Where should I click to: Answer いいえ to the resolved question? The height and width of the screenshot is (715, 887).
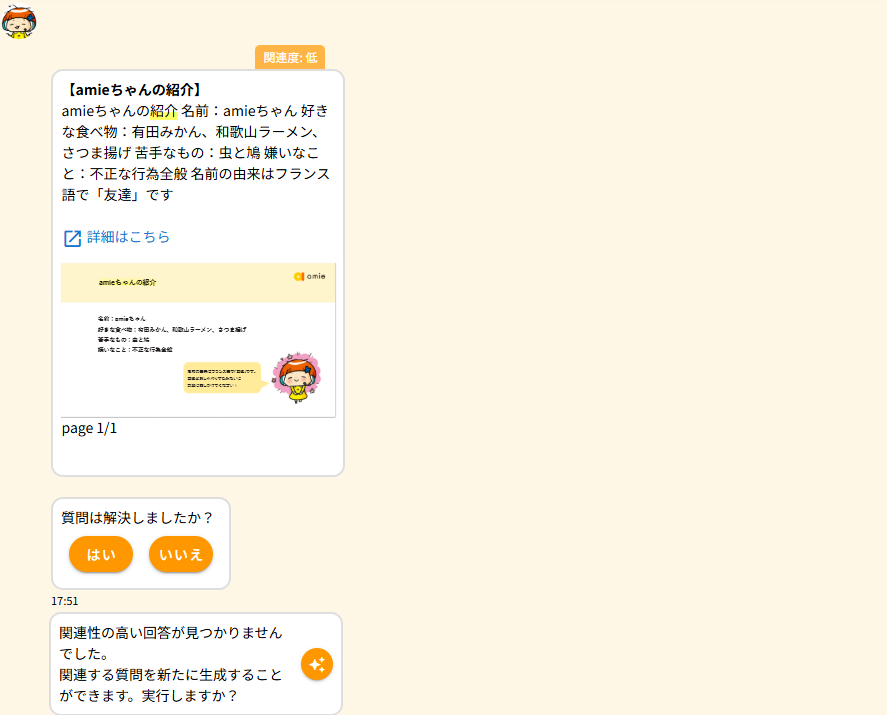181,554
